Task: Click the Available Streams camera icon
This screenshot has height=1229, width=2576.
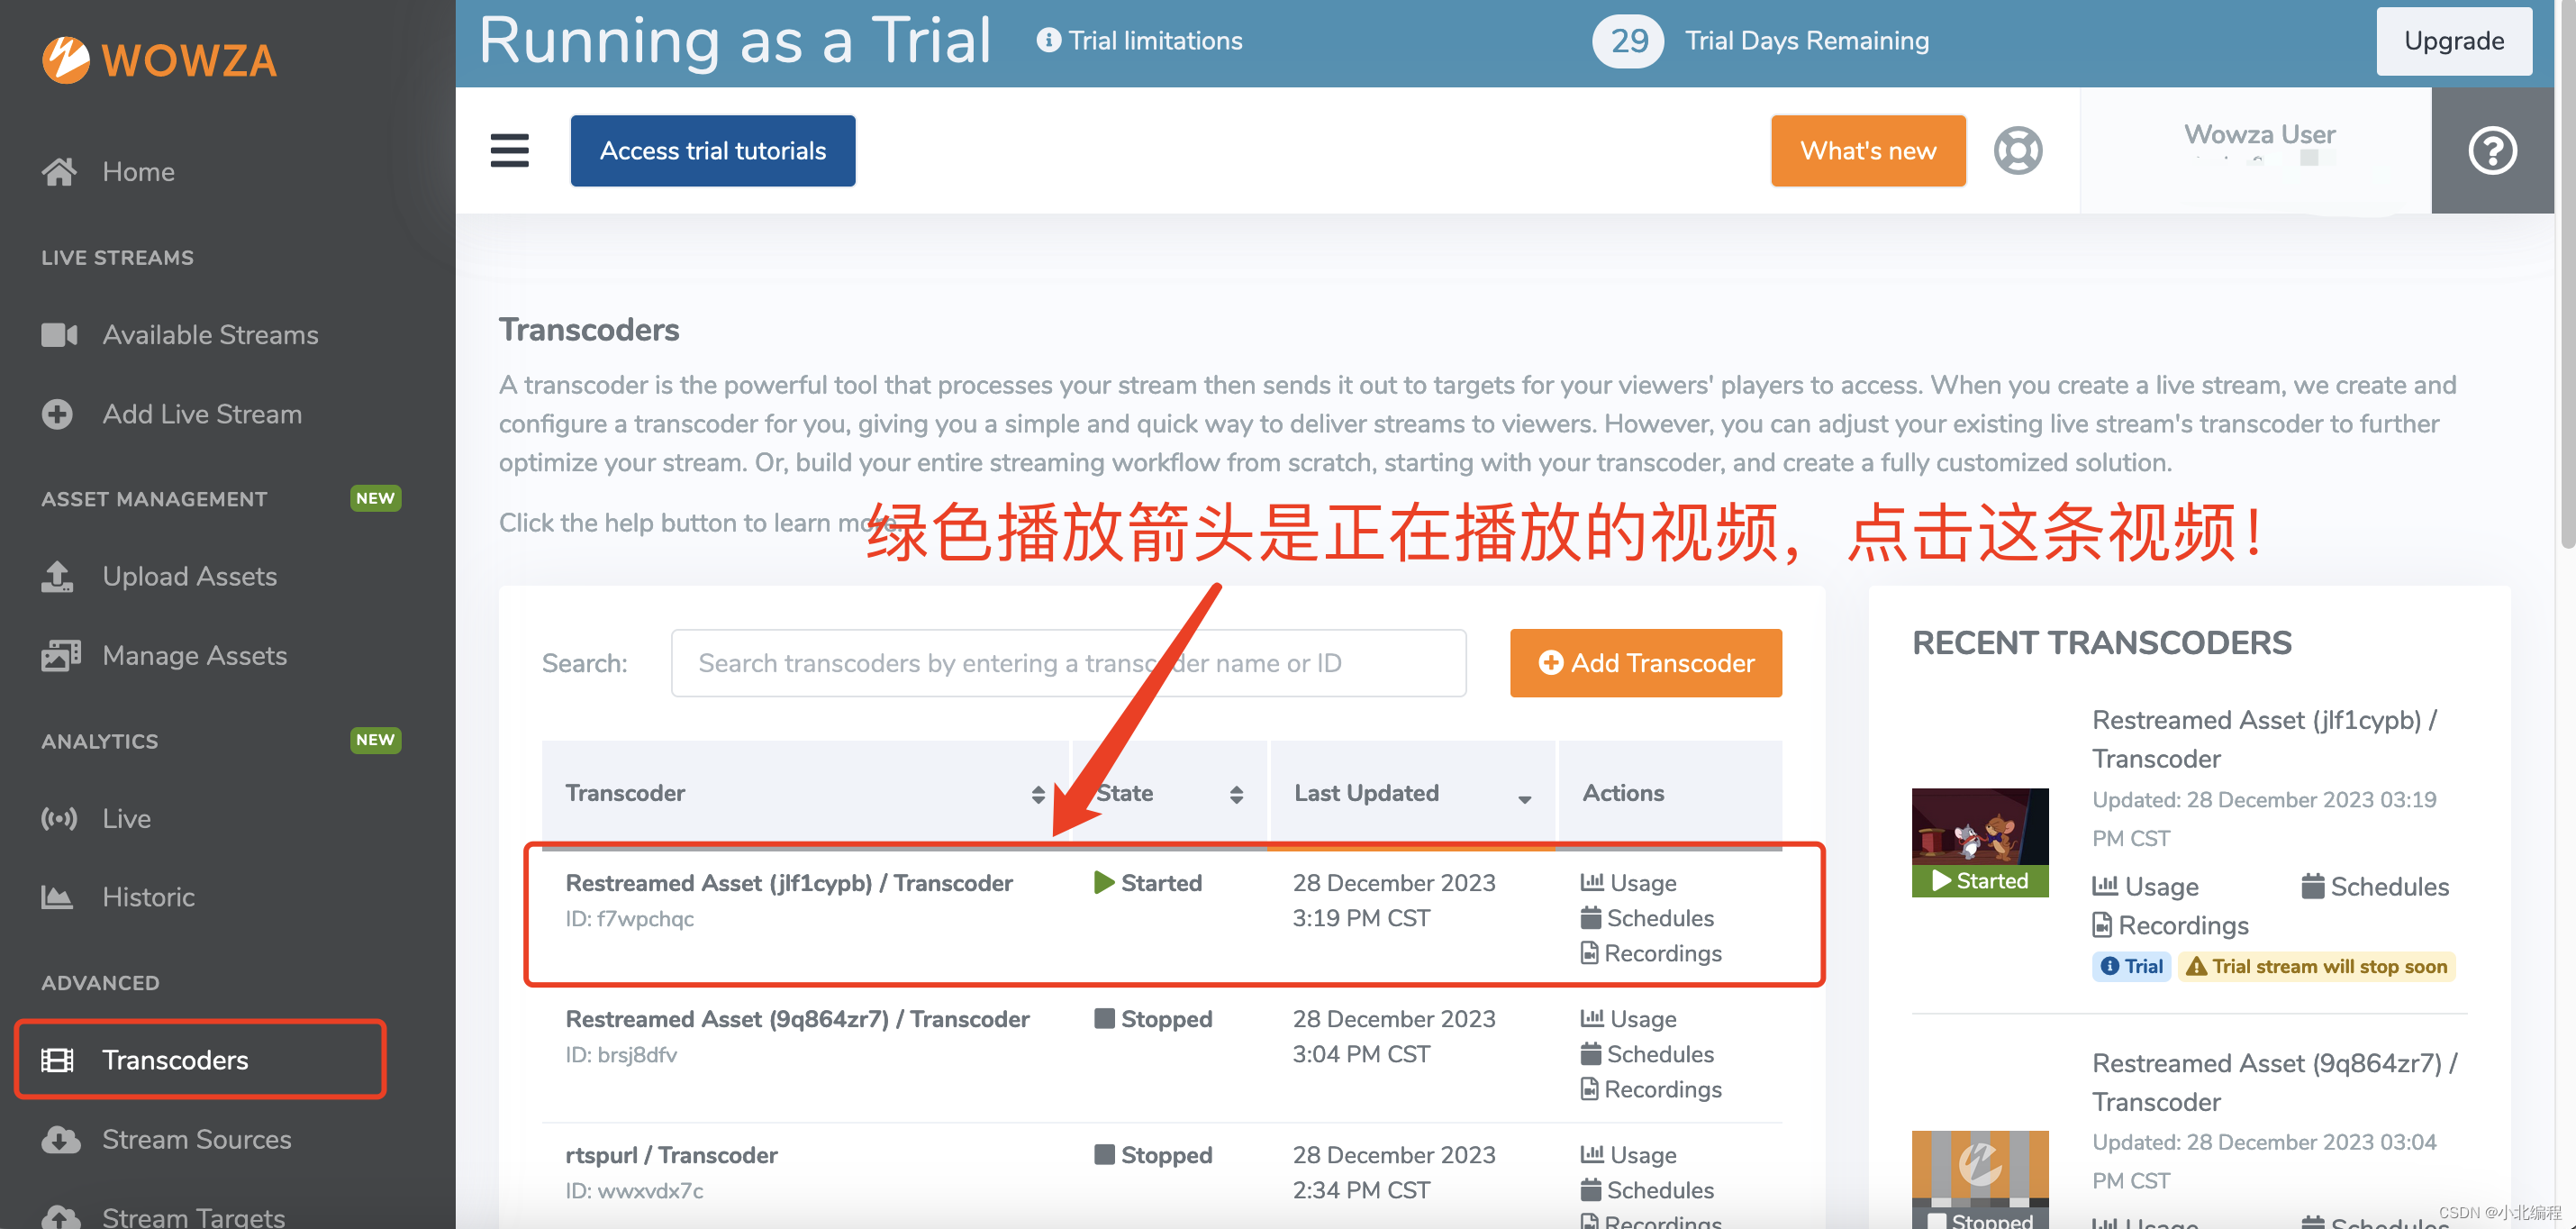Action: pos(59,335)
